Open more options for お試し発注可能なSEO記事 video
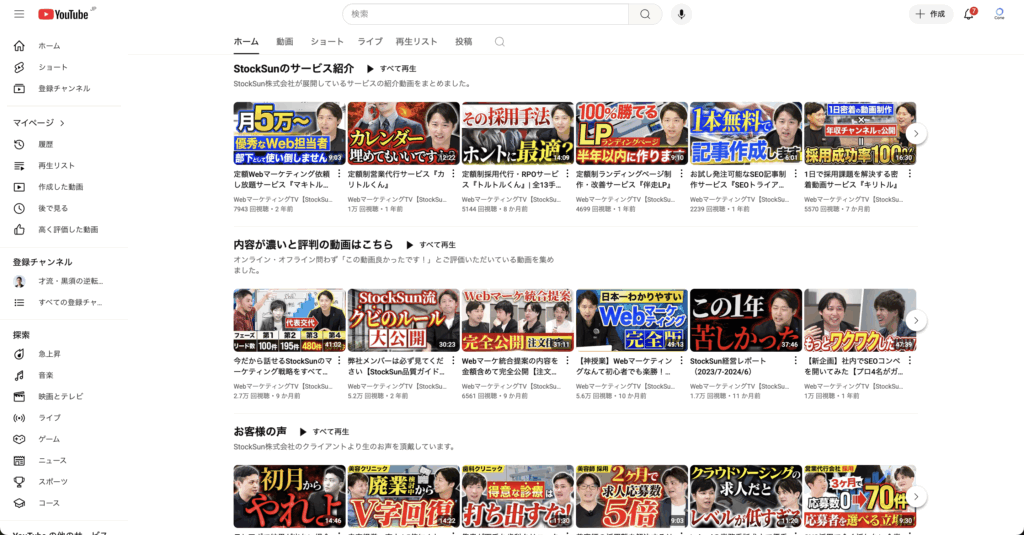Image resolution: width=1024 pixels, height=535 pixels. coord(795,174)
